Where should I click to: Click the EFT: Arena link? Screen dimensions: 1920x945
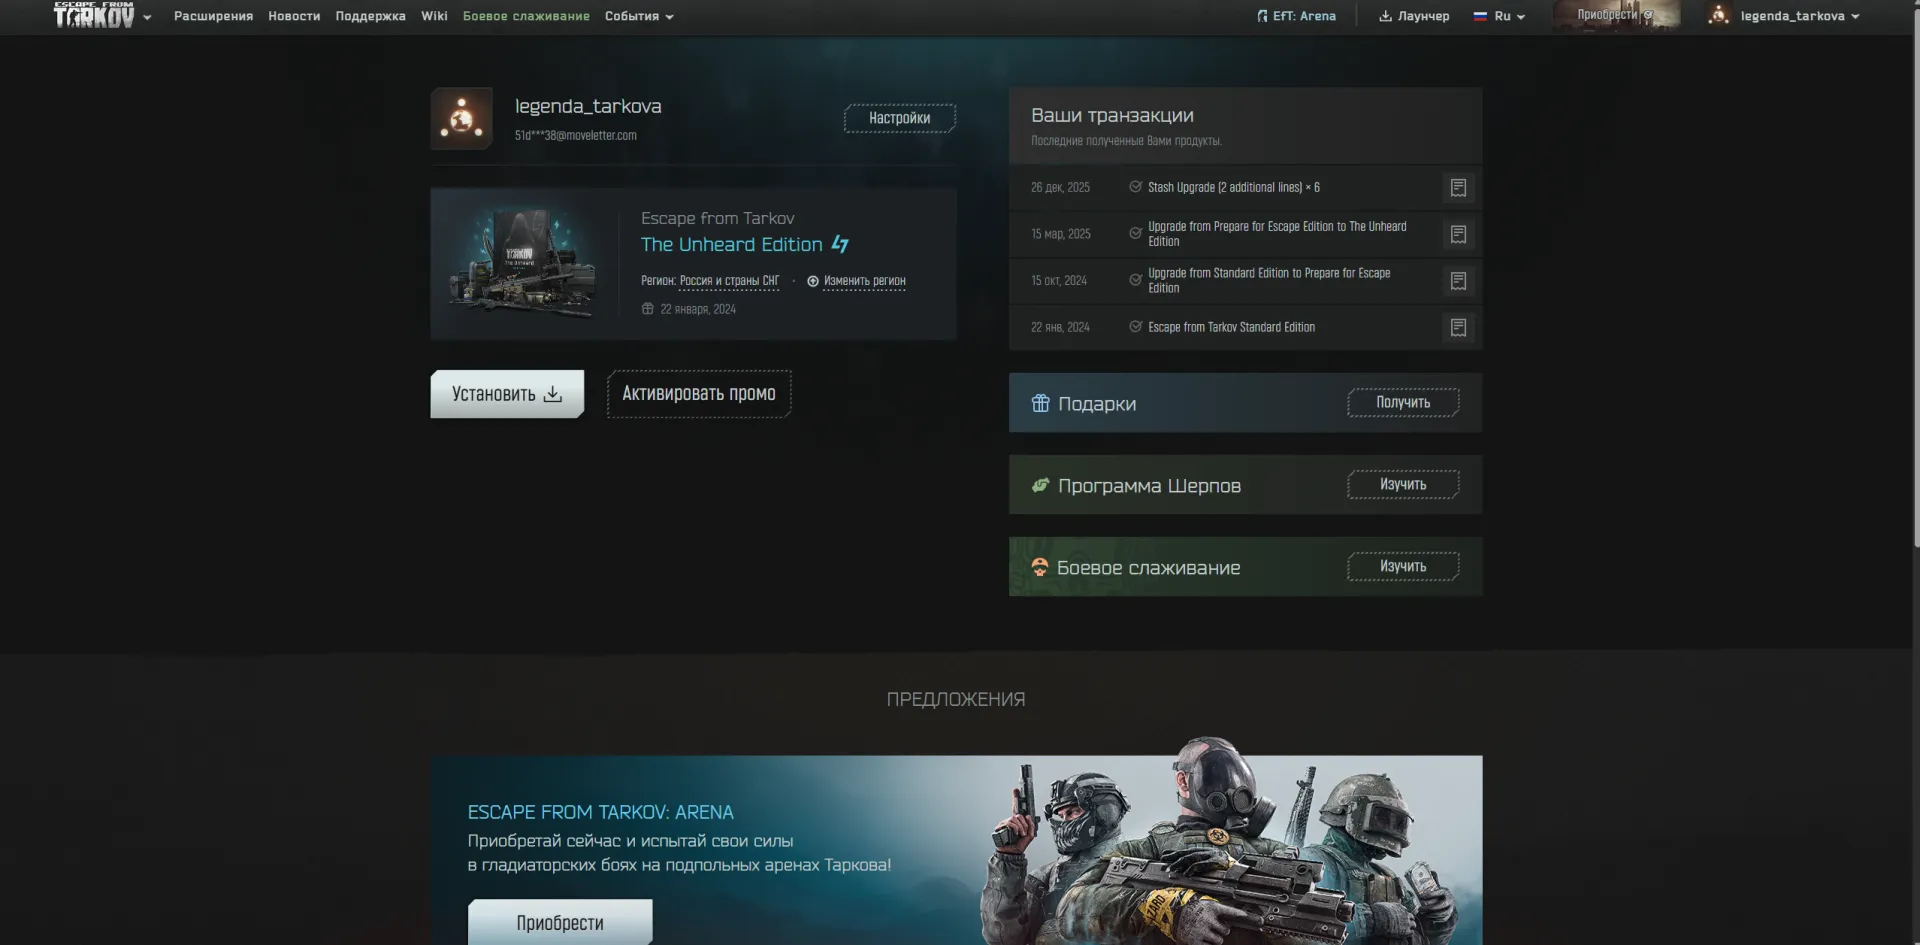pyautogui.click(x=1296, y=16)
